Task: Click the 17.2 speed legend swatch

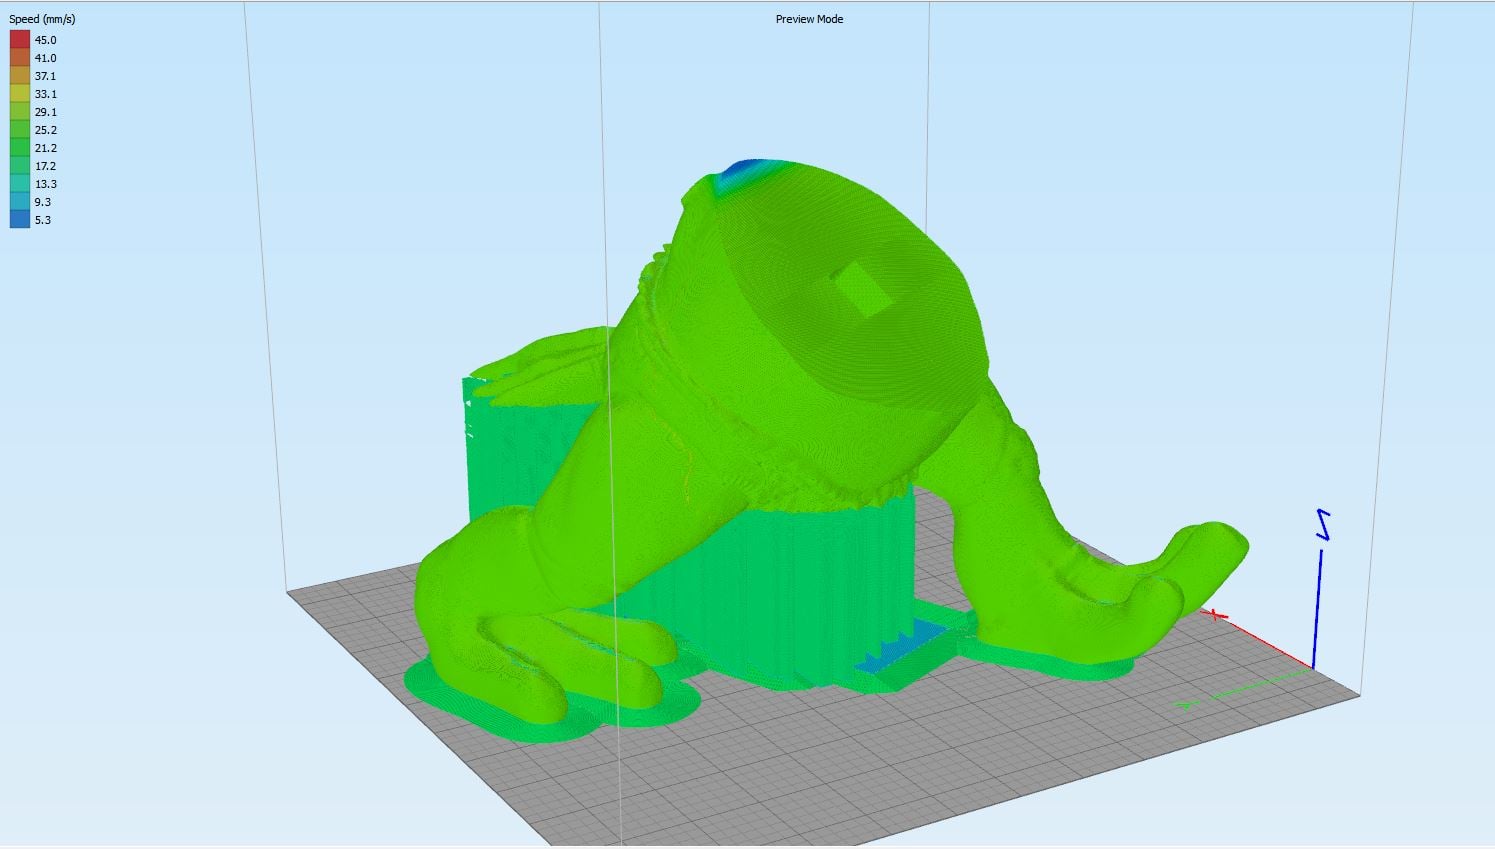Action: 20,166
